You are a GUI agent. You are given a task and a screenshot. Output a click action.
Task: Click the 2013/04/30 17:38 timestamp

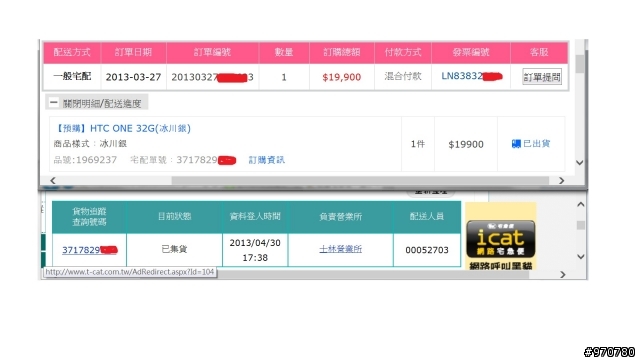tap(255, 250)
